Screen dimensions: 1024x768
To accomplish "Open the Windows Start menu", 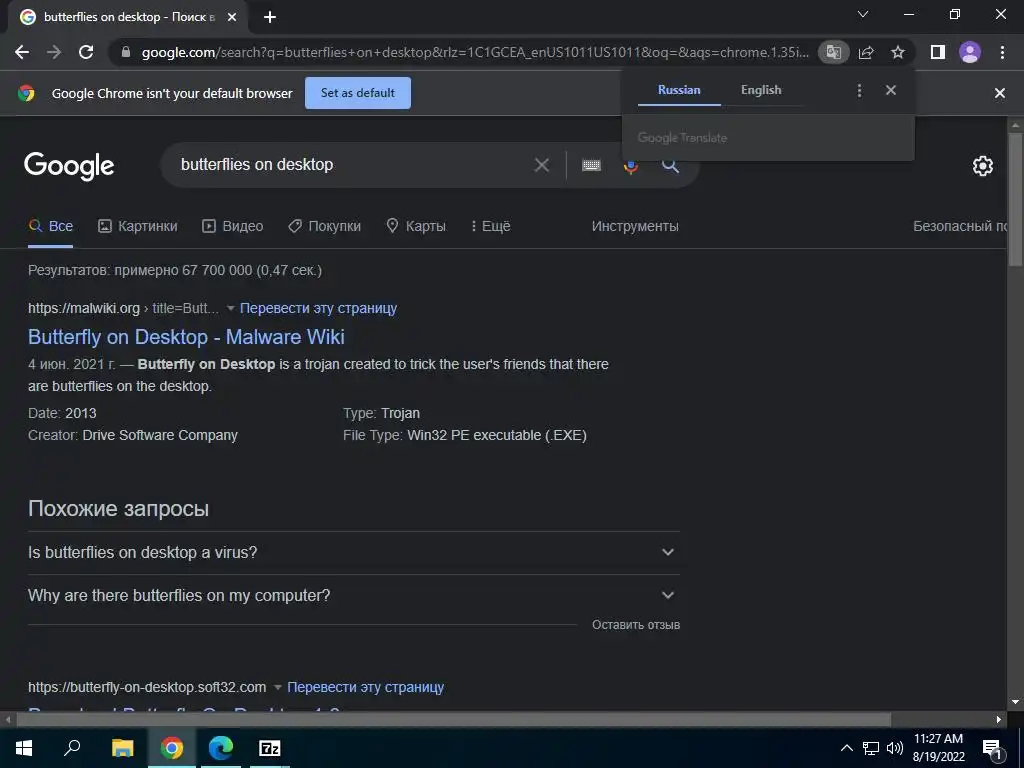I will (x=24, y=748).
